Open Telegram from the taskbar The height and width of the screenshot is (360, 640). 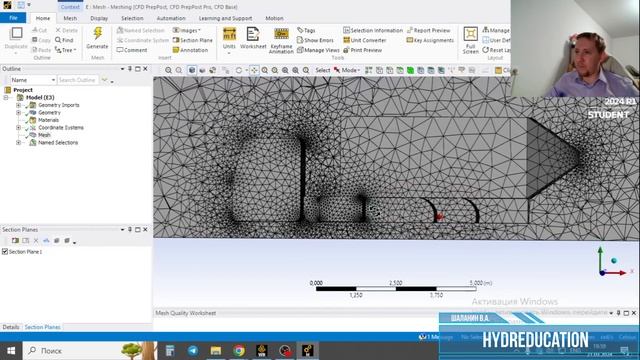click(x=193, y=350)
